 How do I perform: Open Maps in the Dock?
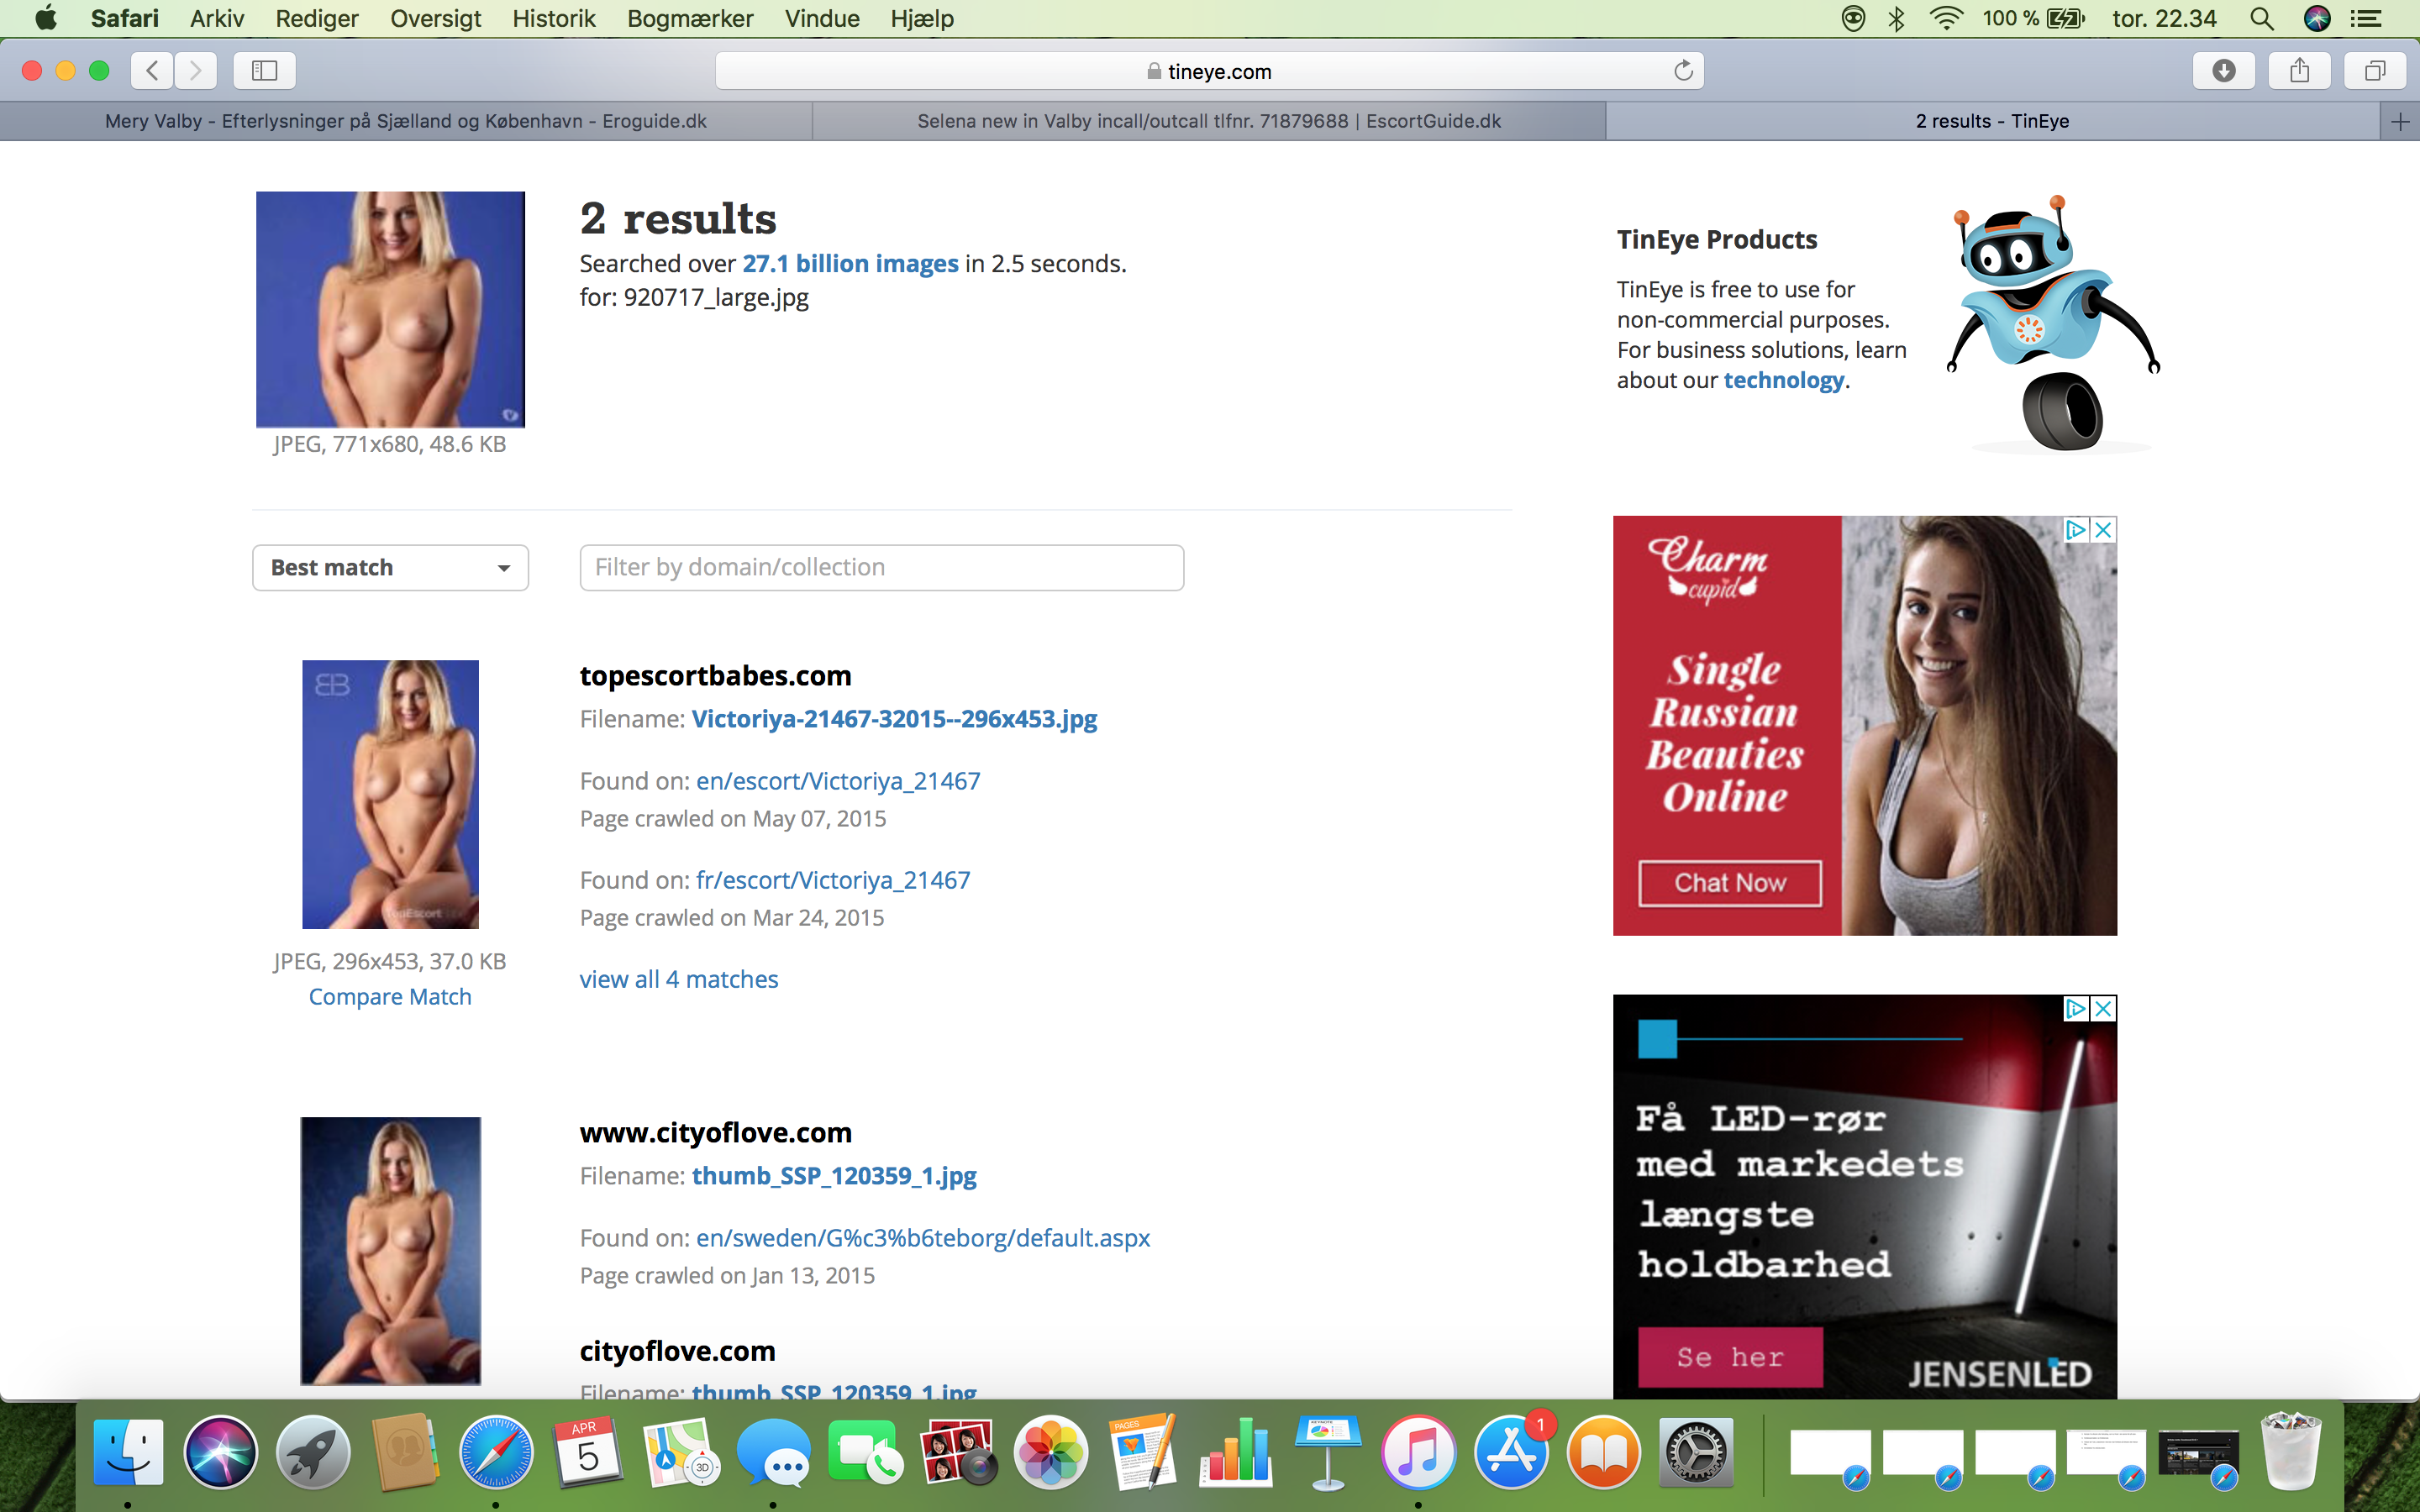pos(680,1452)
